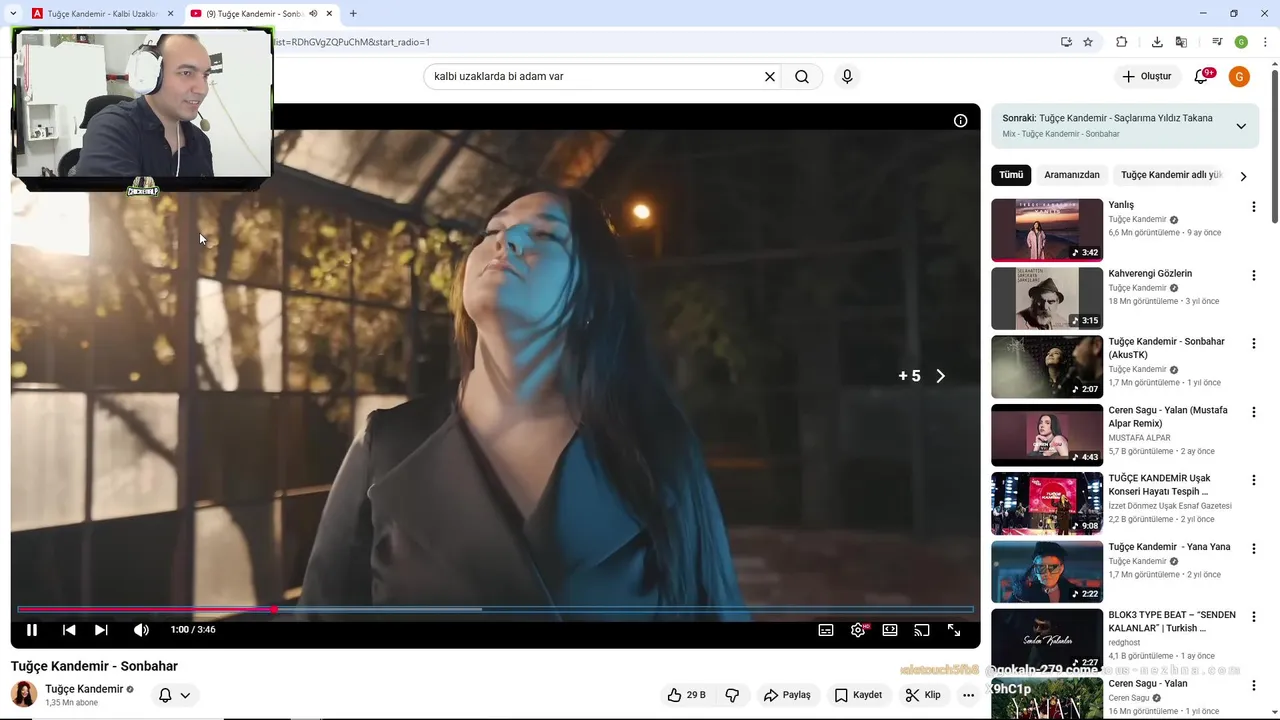Enter fullscreen mode

(x=954, y=630)
